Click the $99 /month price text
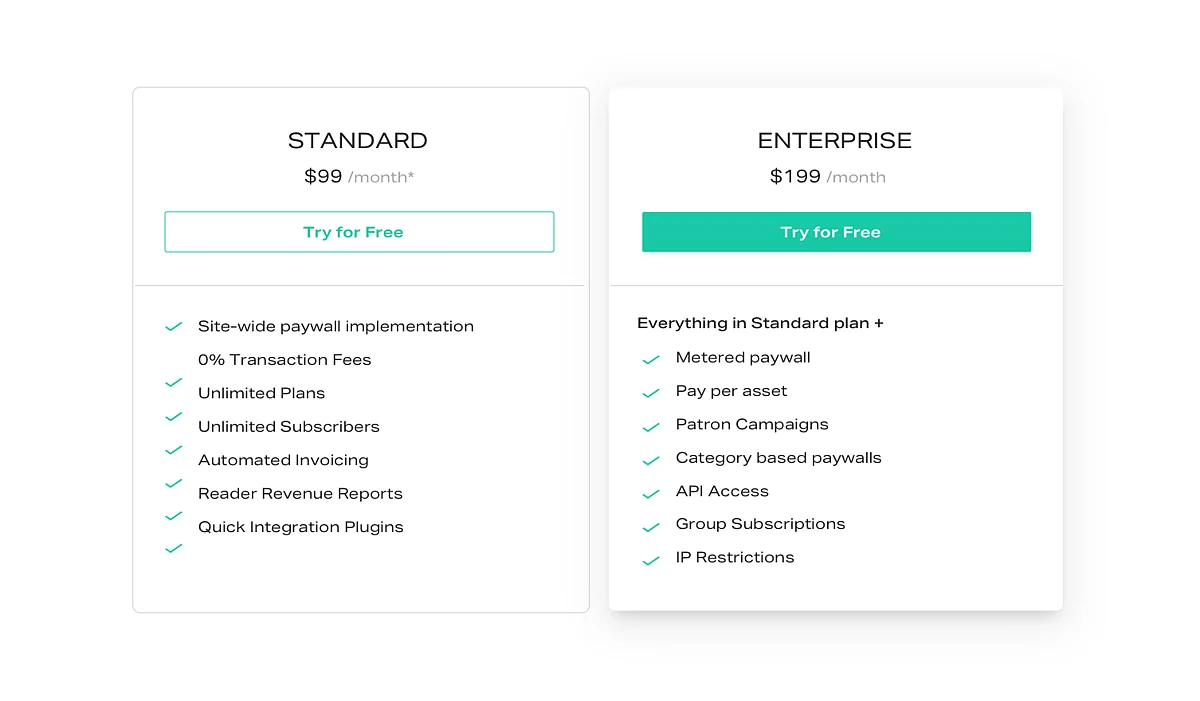Viewport: 1200px width, 701px height. [359, 177]
